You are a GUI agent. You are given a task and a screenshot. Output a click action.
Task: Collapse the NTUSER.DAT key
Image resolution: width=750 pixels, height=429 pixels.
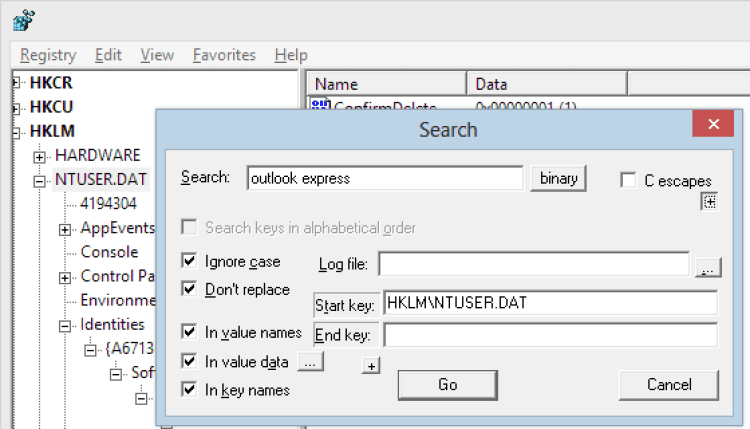click(x=40, y=181)
